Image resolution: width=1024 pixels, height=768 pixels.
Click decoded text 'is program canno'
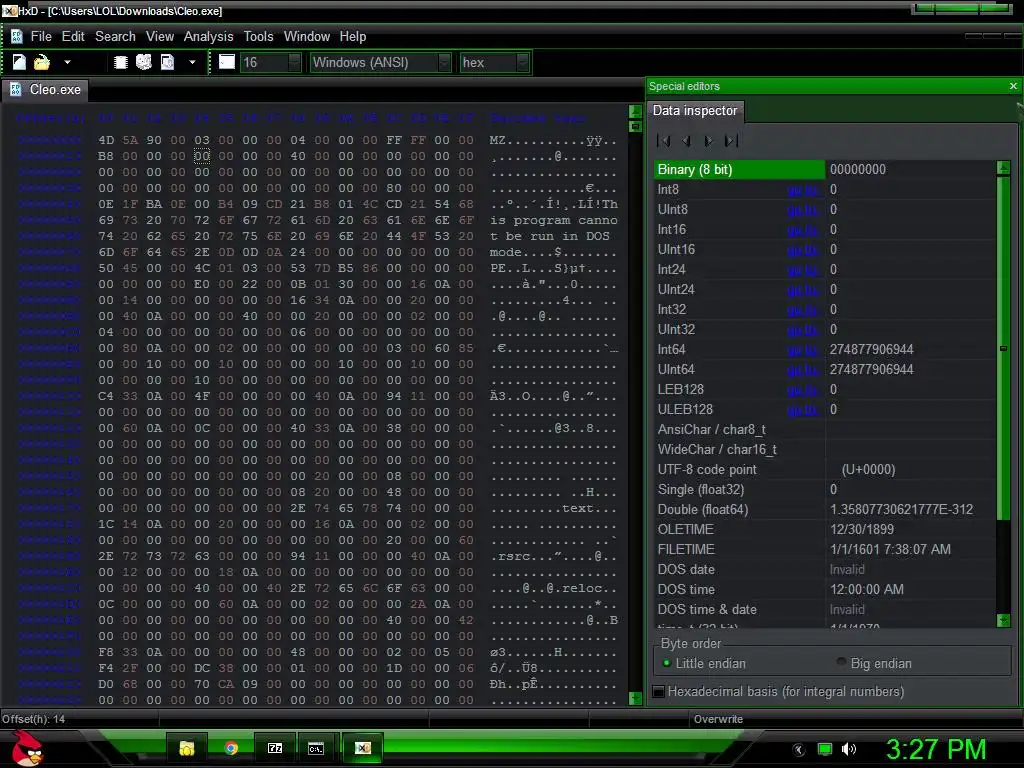[x=554, y=221]
